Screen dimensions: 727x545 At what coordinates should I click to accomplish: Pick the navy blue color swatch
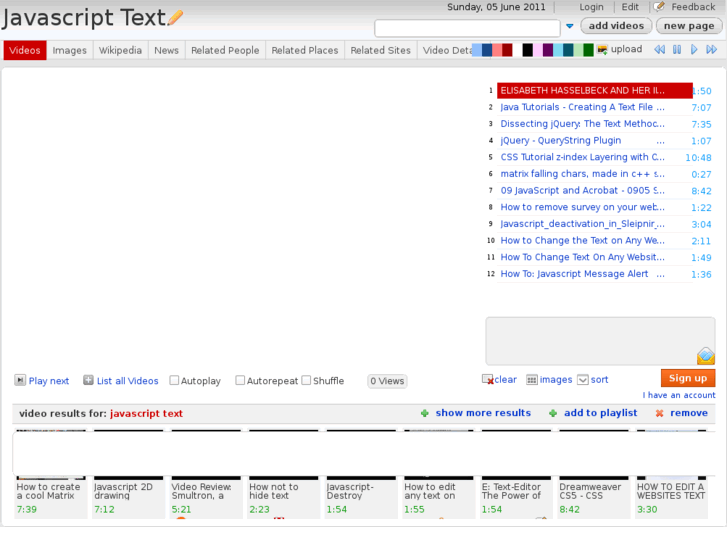487,50
